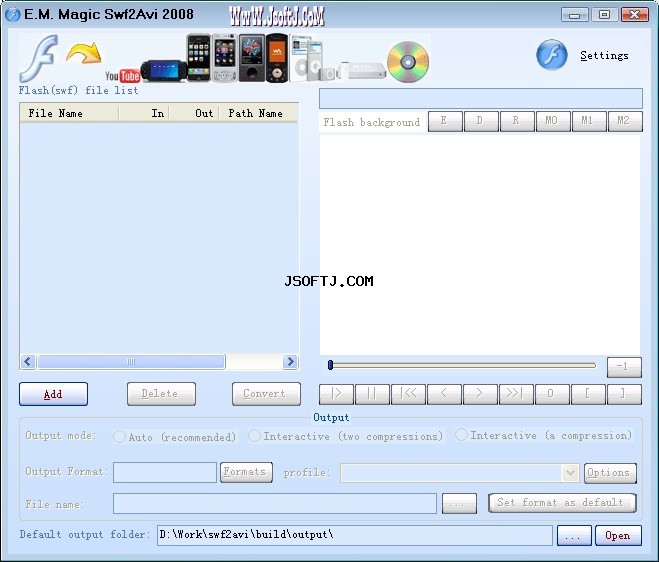The image size is (659, 562).
Task: Step back one frame with < button
Action: (444, 394)
